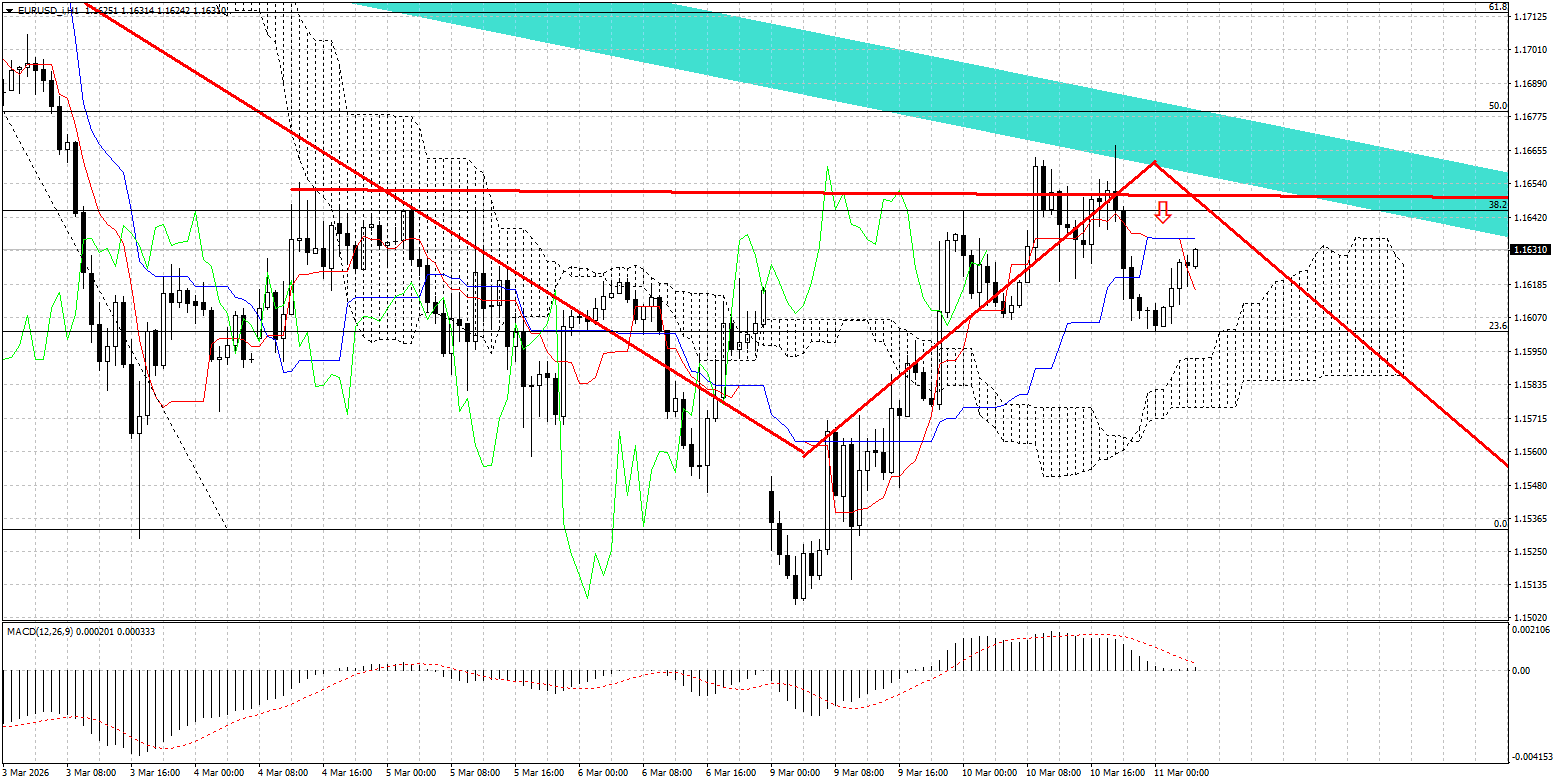This screenshot has height=784, width=1554.
Task: Select the highlighted current price label 1.16310
Action: coord(1531,250)
